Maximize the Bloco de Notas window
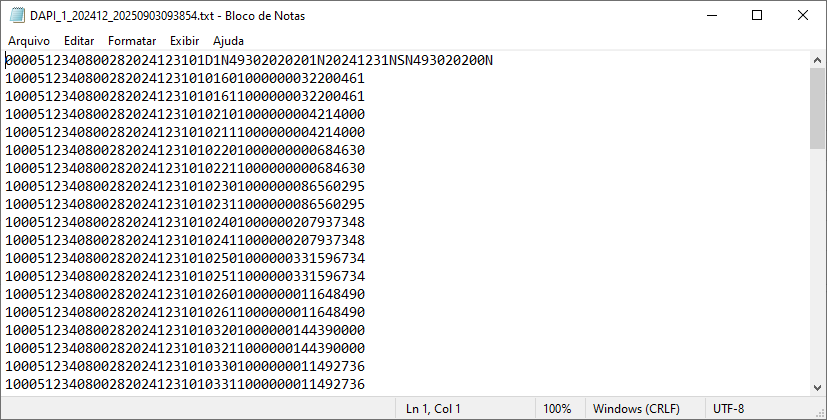This screenshot has width=827, height=420. tap(757, 16)
